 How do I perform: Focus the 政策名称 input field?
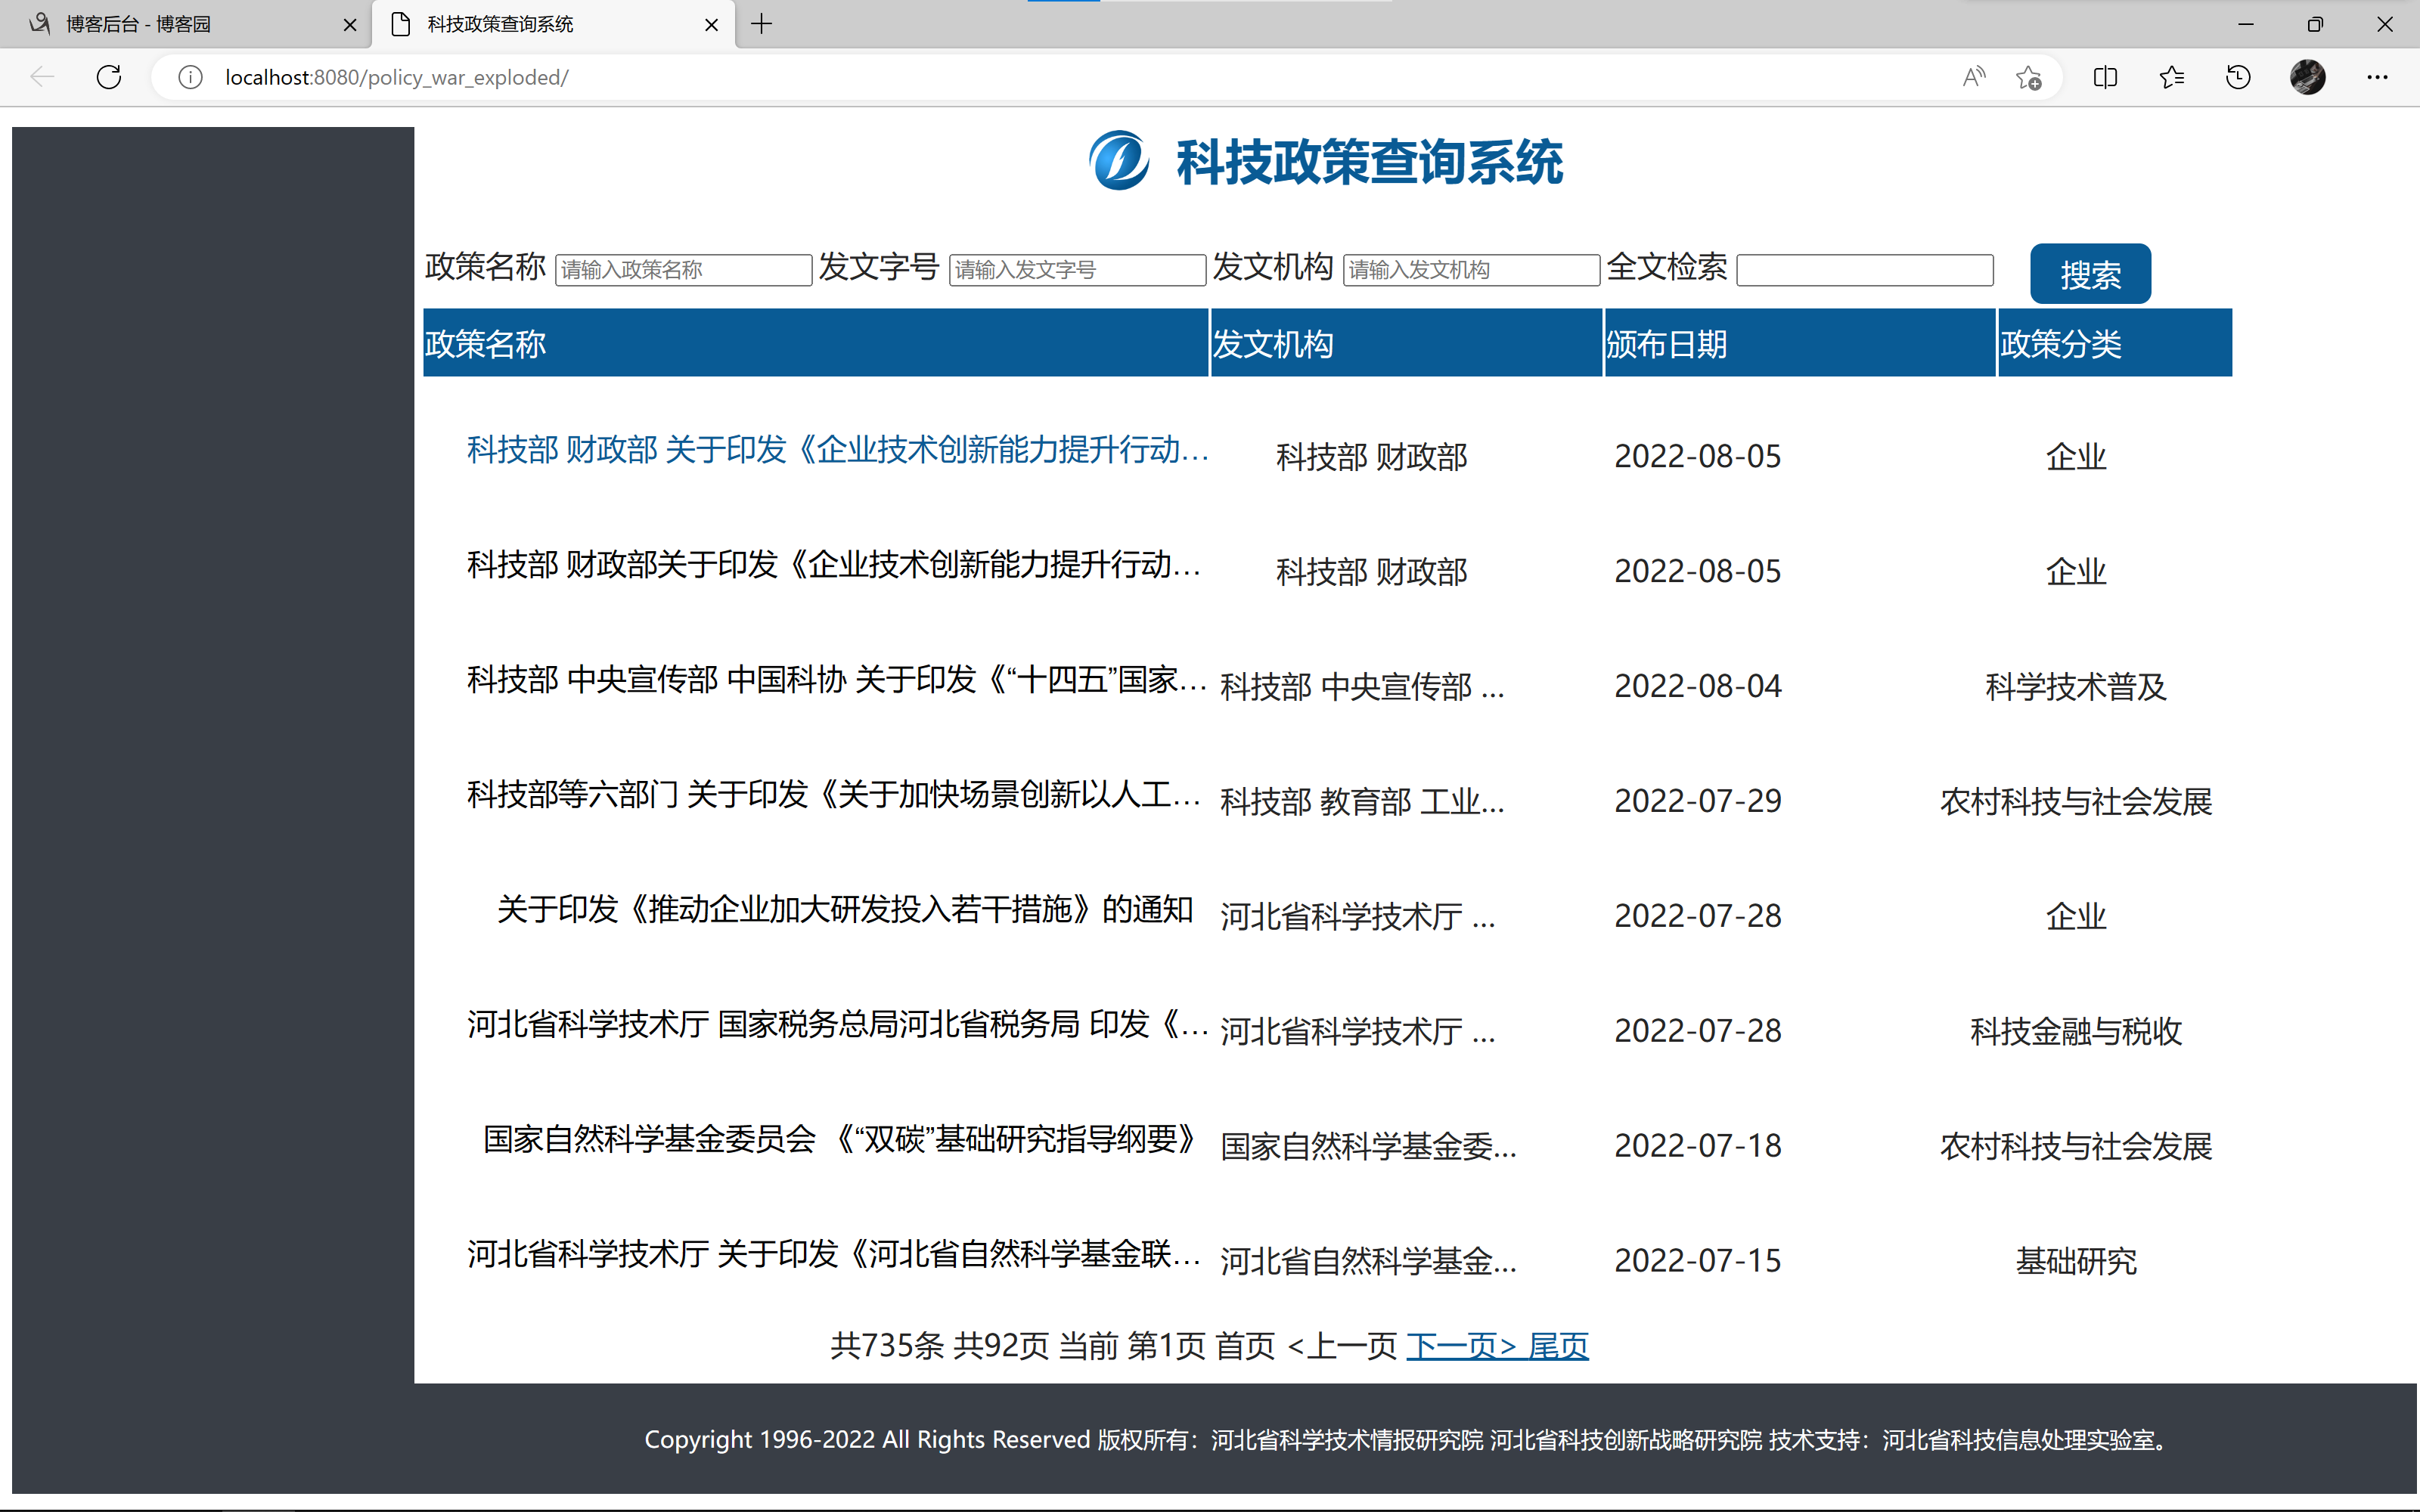(683, 270)
